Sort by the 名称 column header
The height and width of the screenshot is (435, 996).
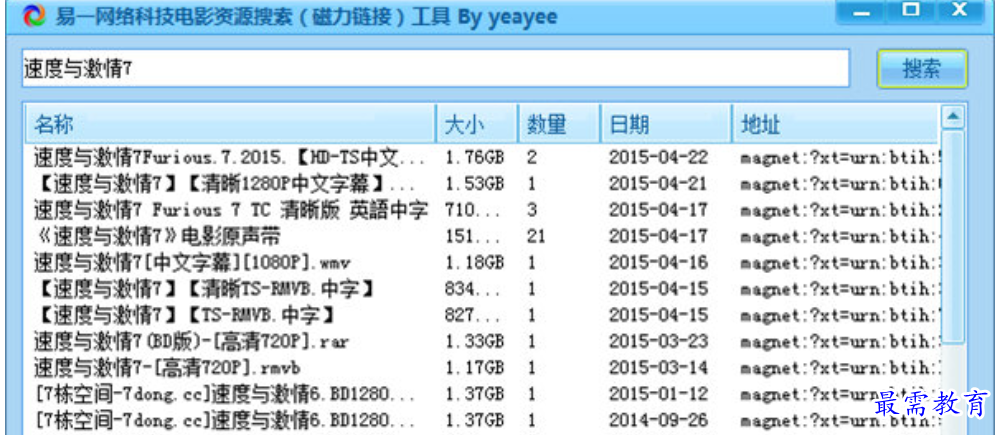[230, 123]
